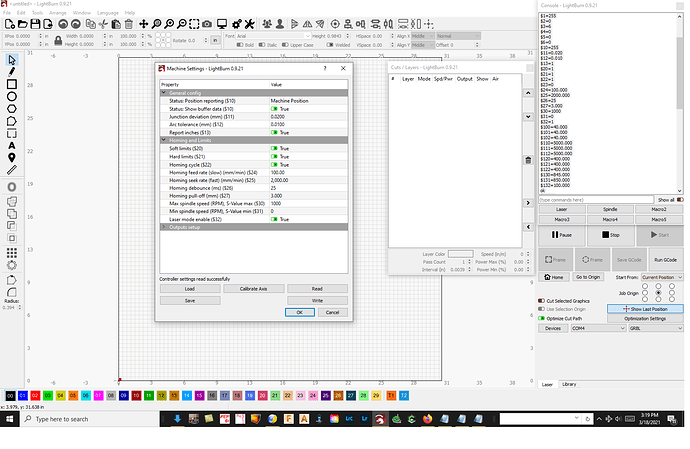
Task: Pick the red 02 palette swatch
Action: tap(35, 396)
